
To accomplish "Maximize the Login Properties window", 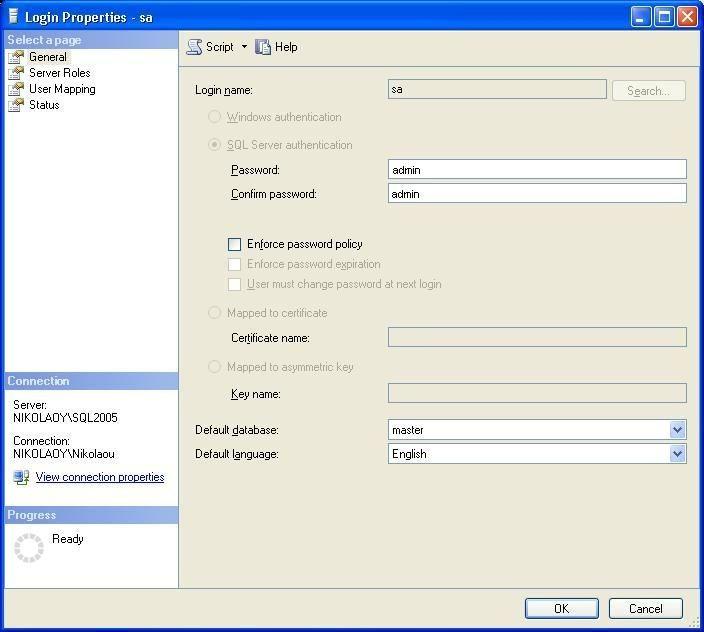I will point(664,17).
